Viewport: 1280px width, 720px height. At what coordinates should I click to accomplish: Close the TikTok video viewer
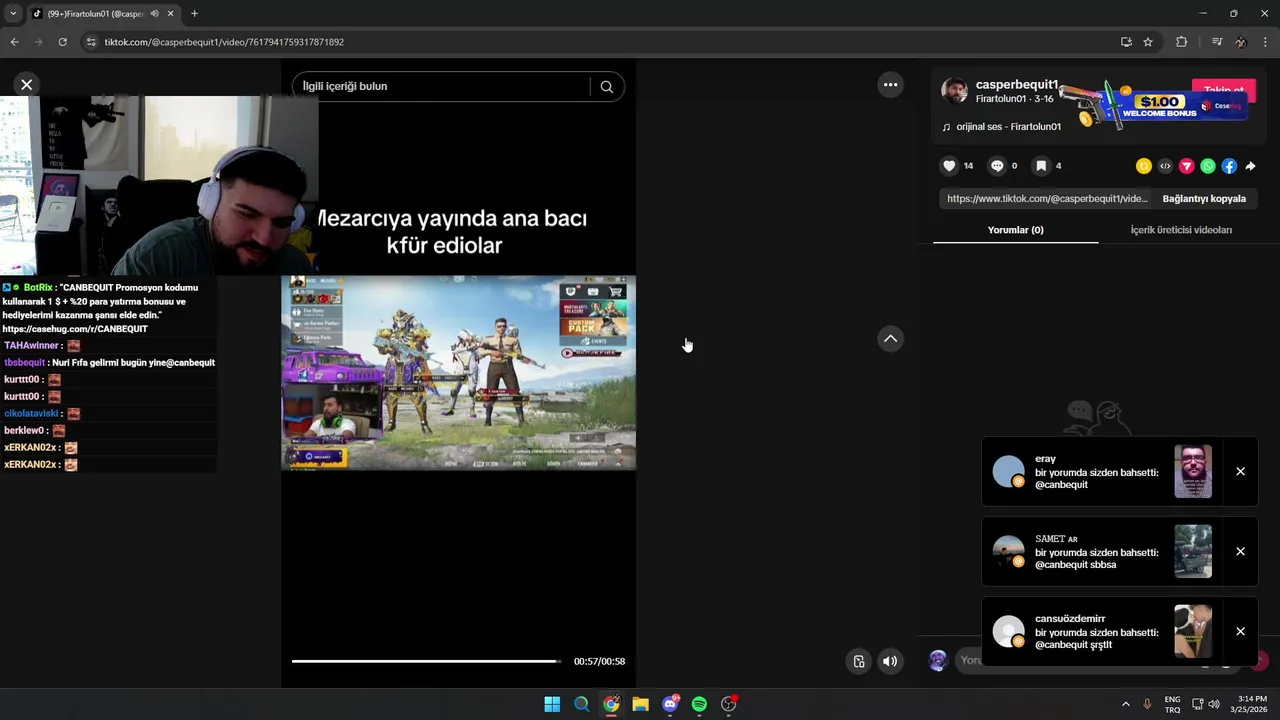[27, 85]
